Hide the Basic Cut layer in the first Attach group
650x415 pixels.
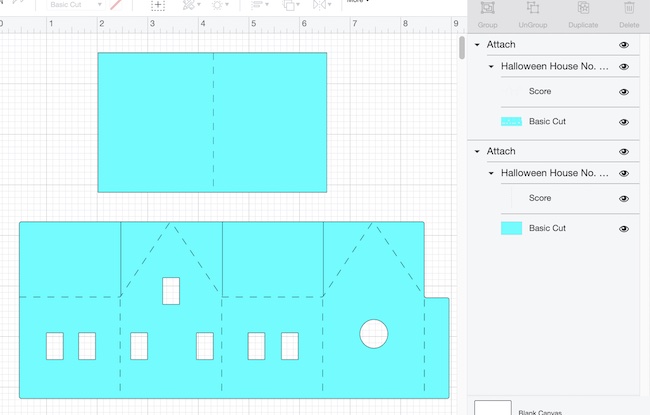coord(623,122)
